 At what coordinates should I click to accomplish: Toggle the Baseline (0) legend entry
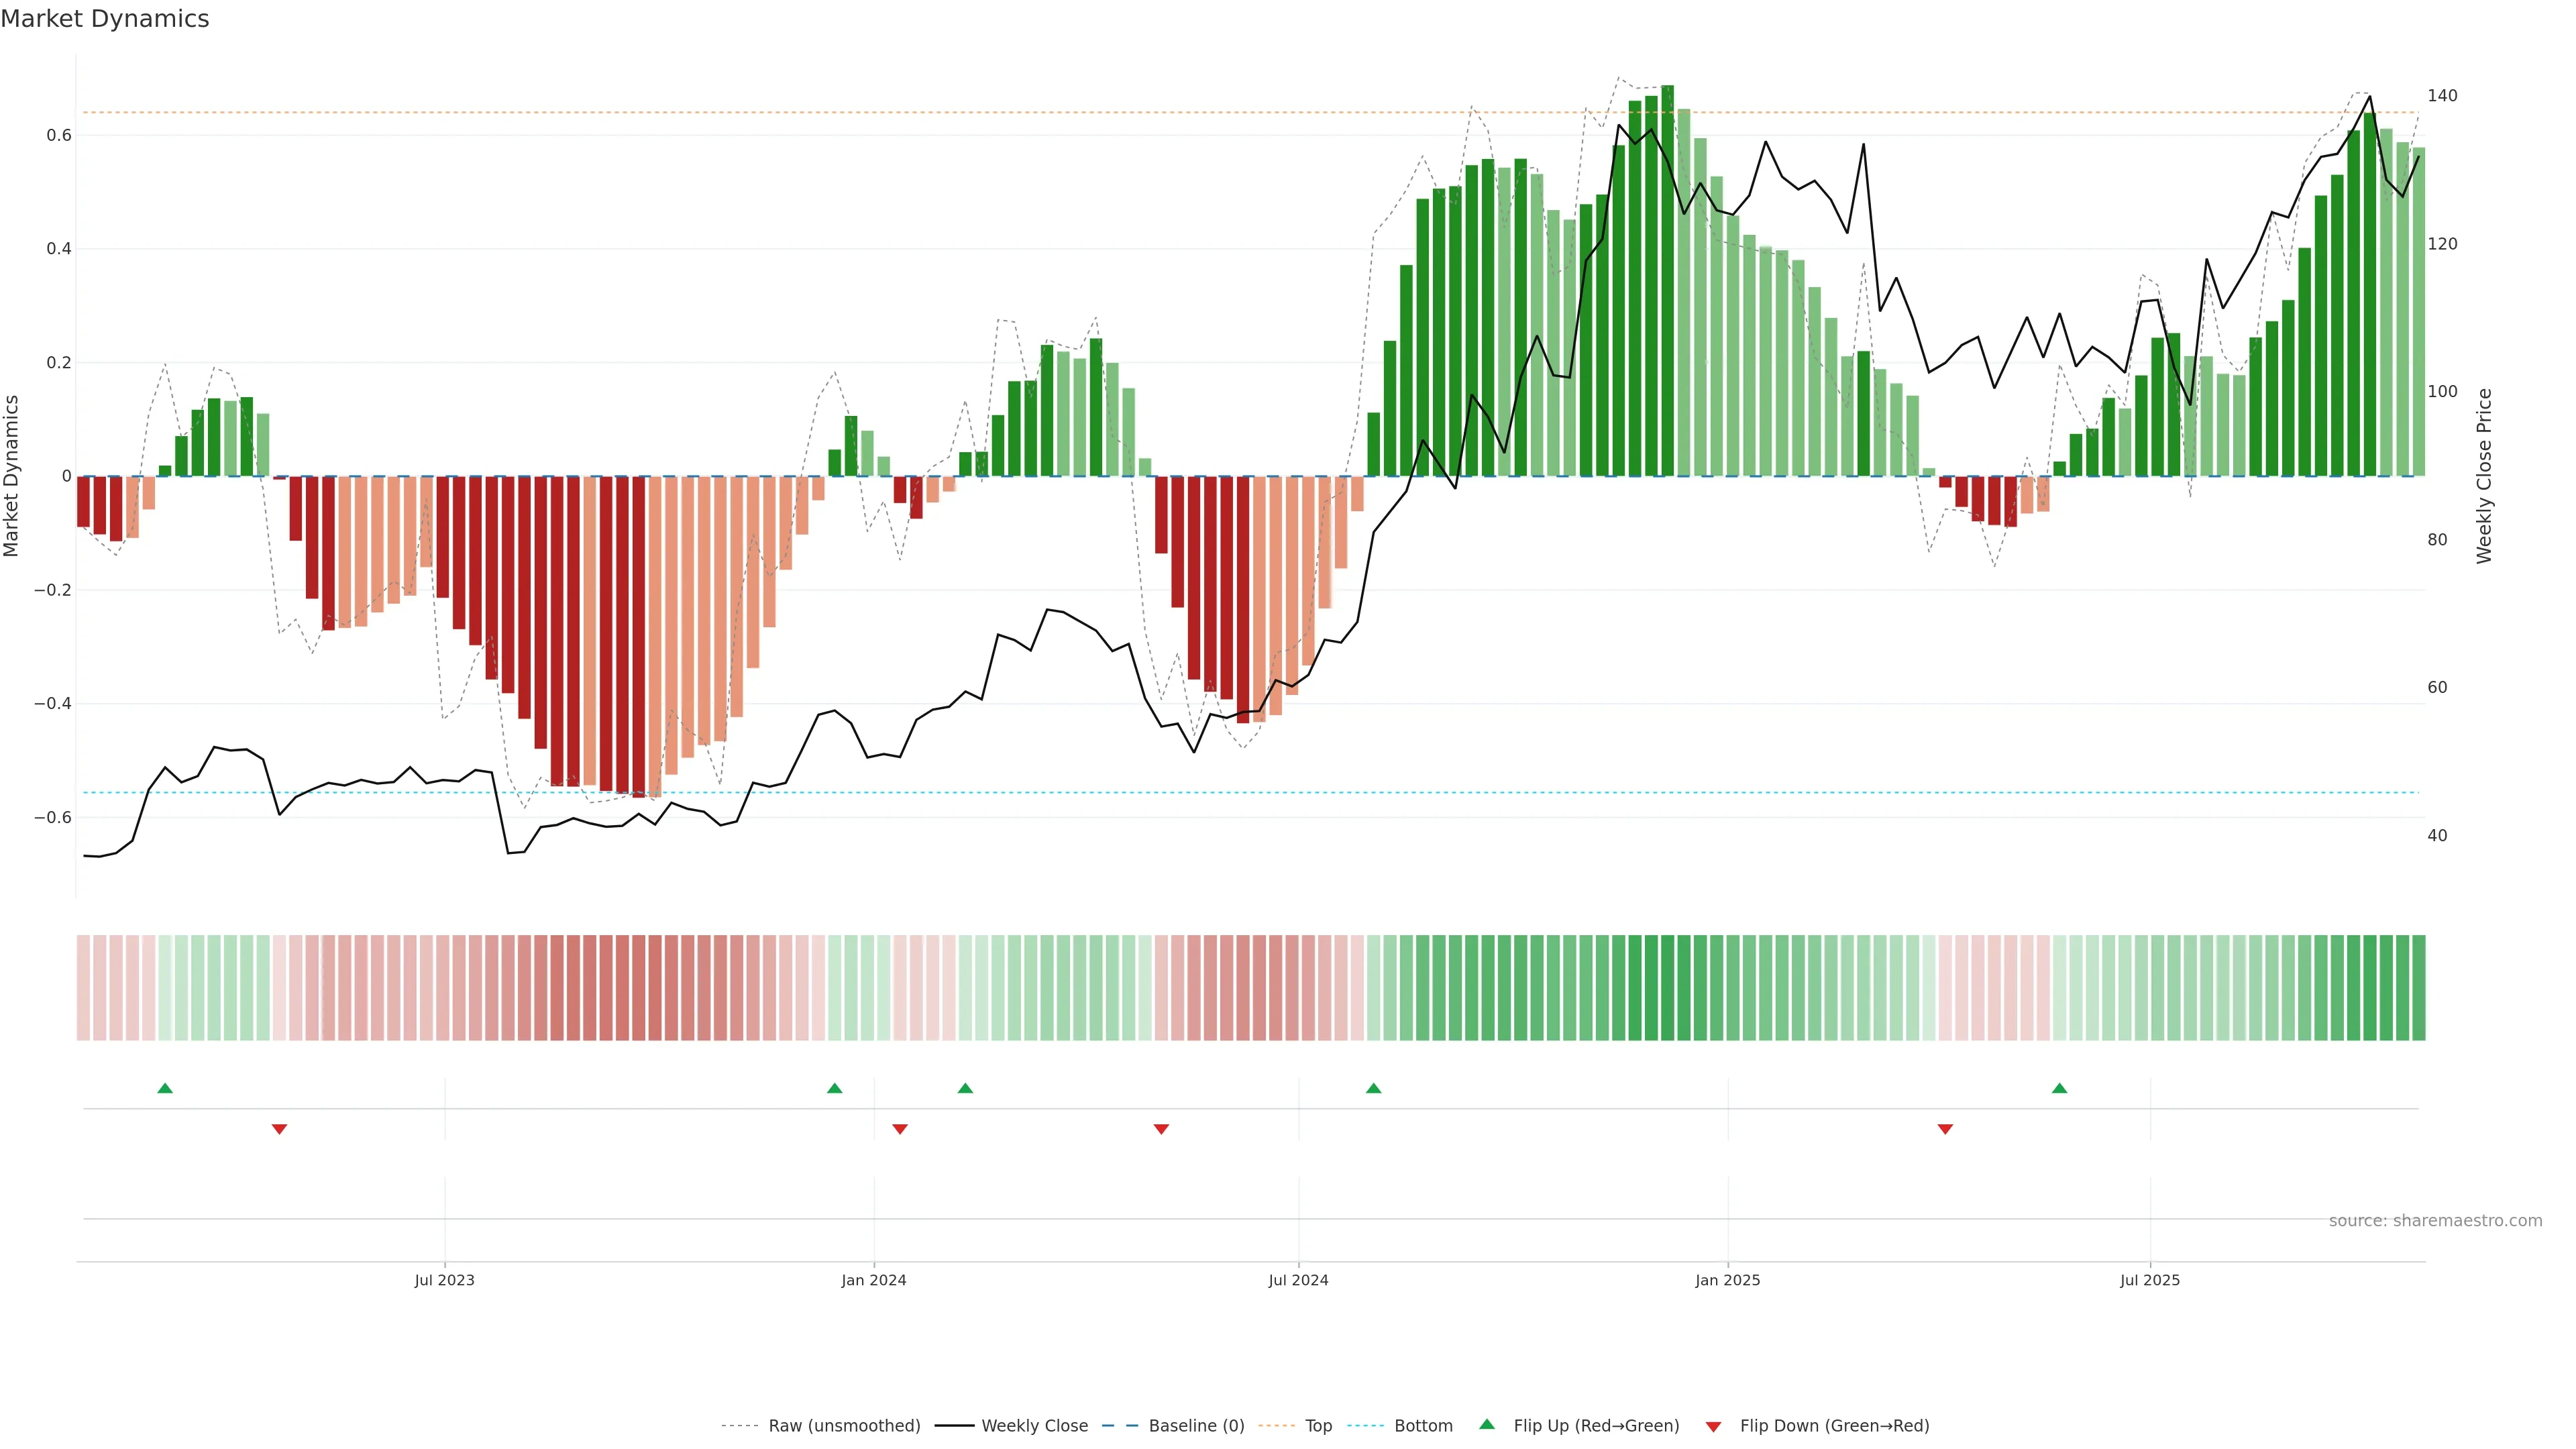tap(1196, 1426)
